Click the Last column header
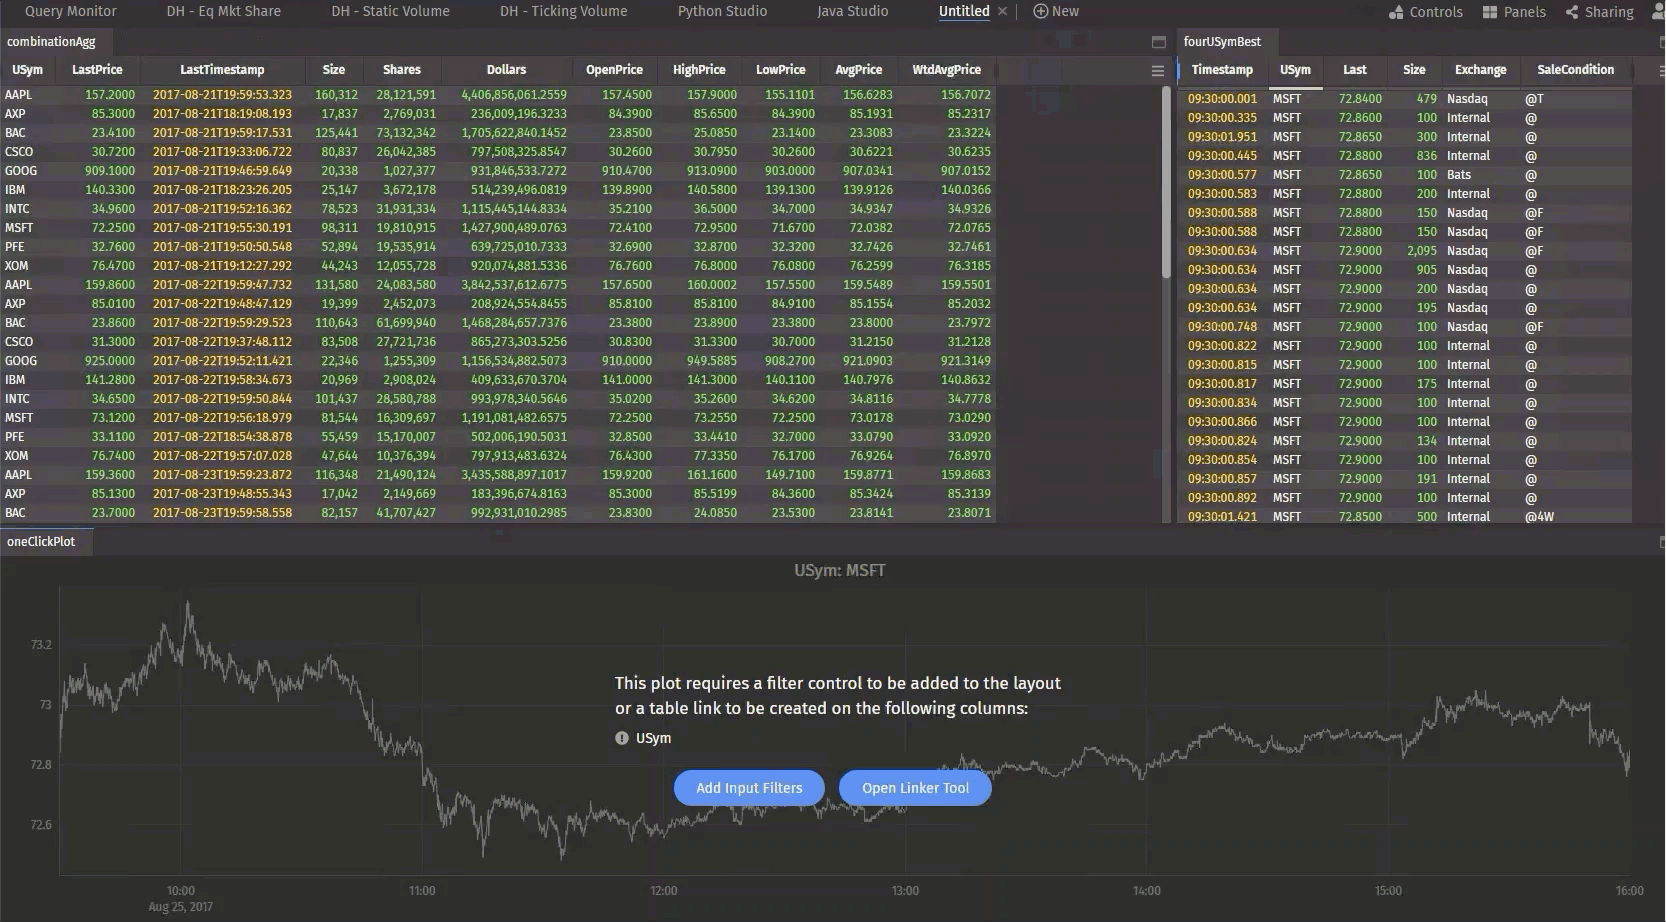Image resolution: width=1666 pixels, height=922 pixels. [x=1355, y=70]
